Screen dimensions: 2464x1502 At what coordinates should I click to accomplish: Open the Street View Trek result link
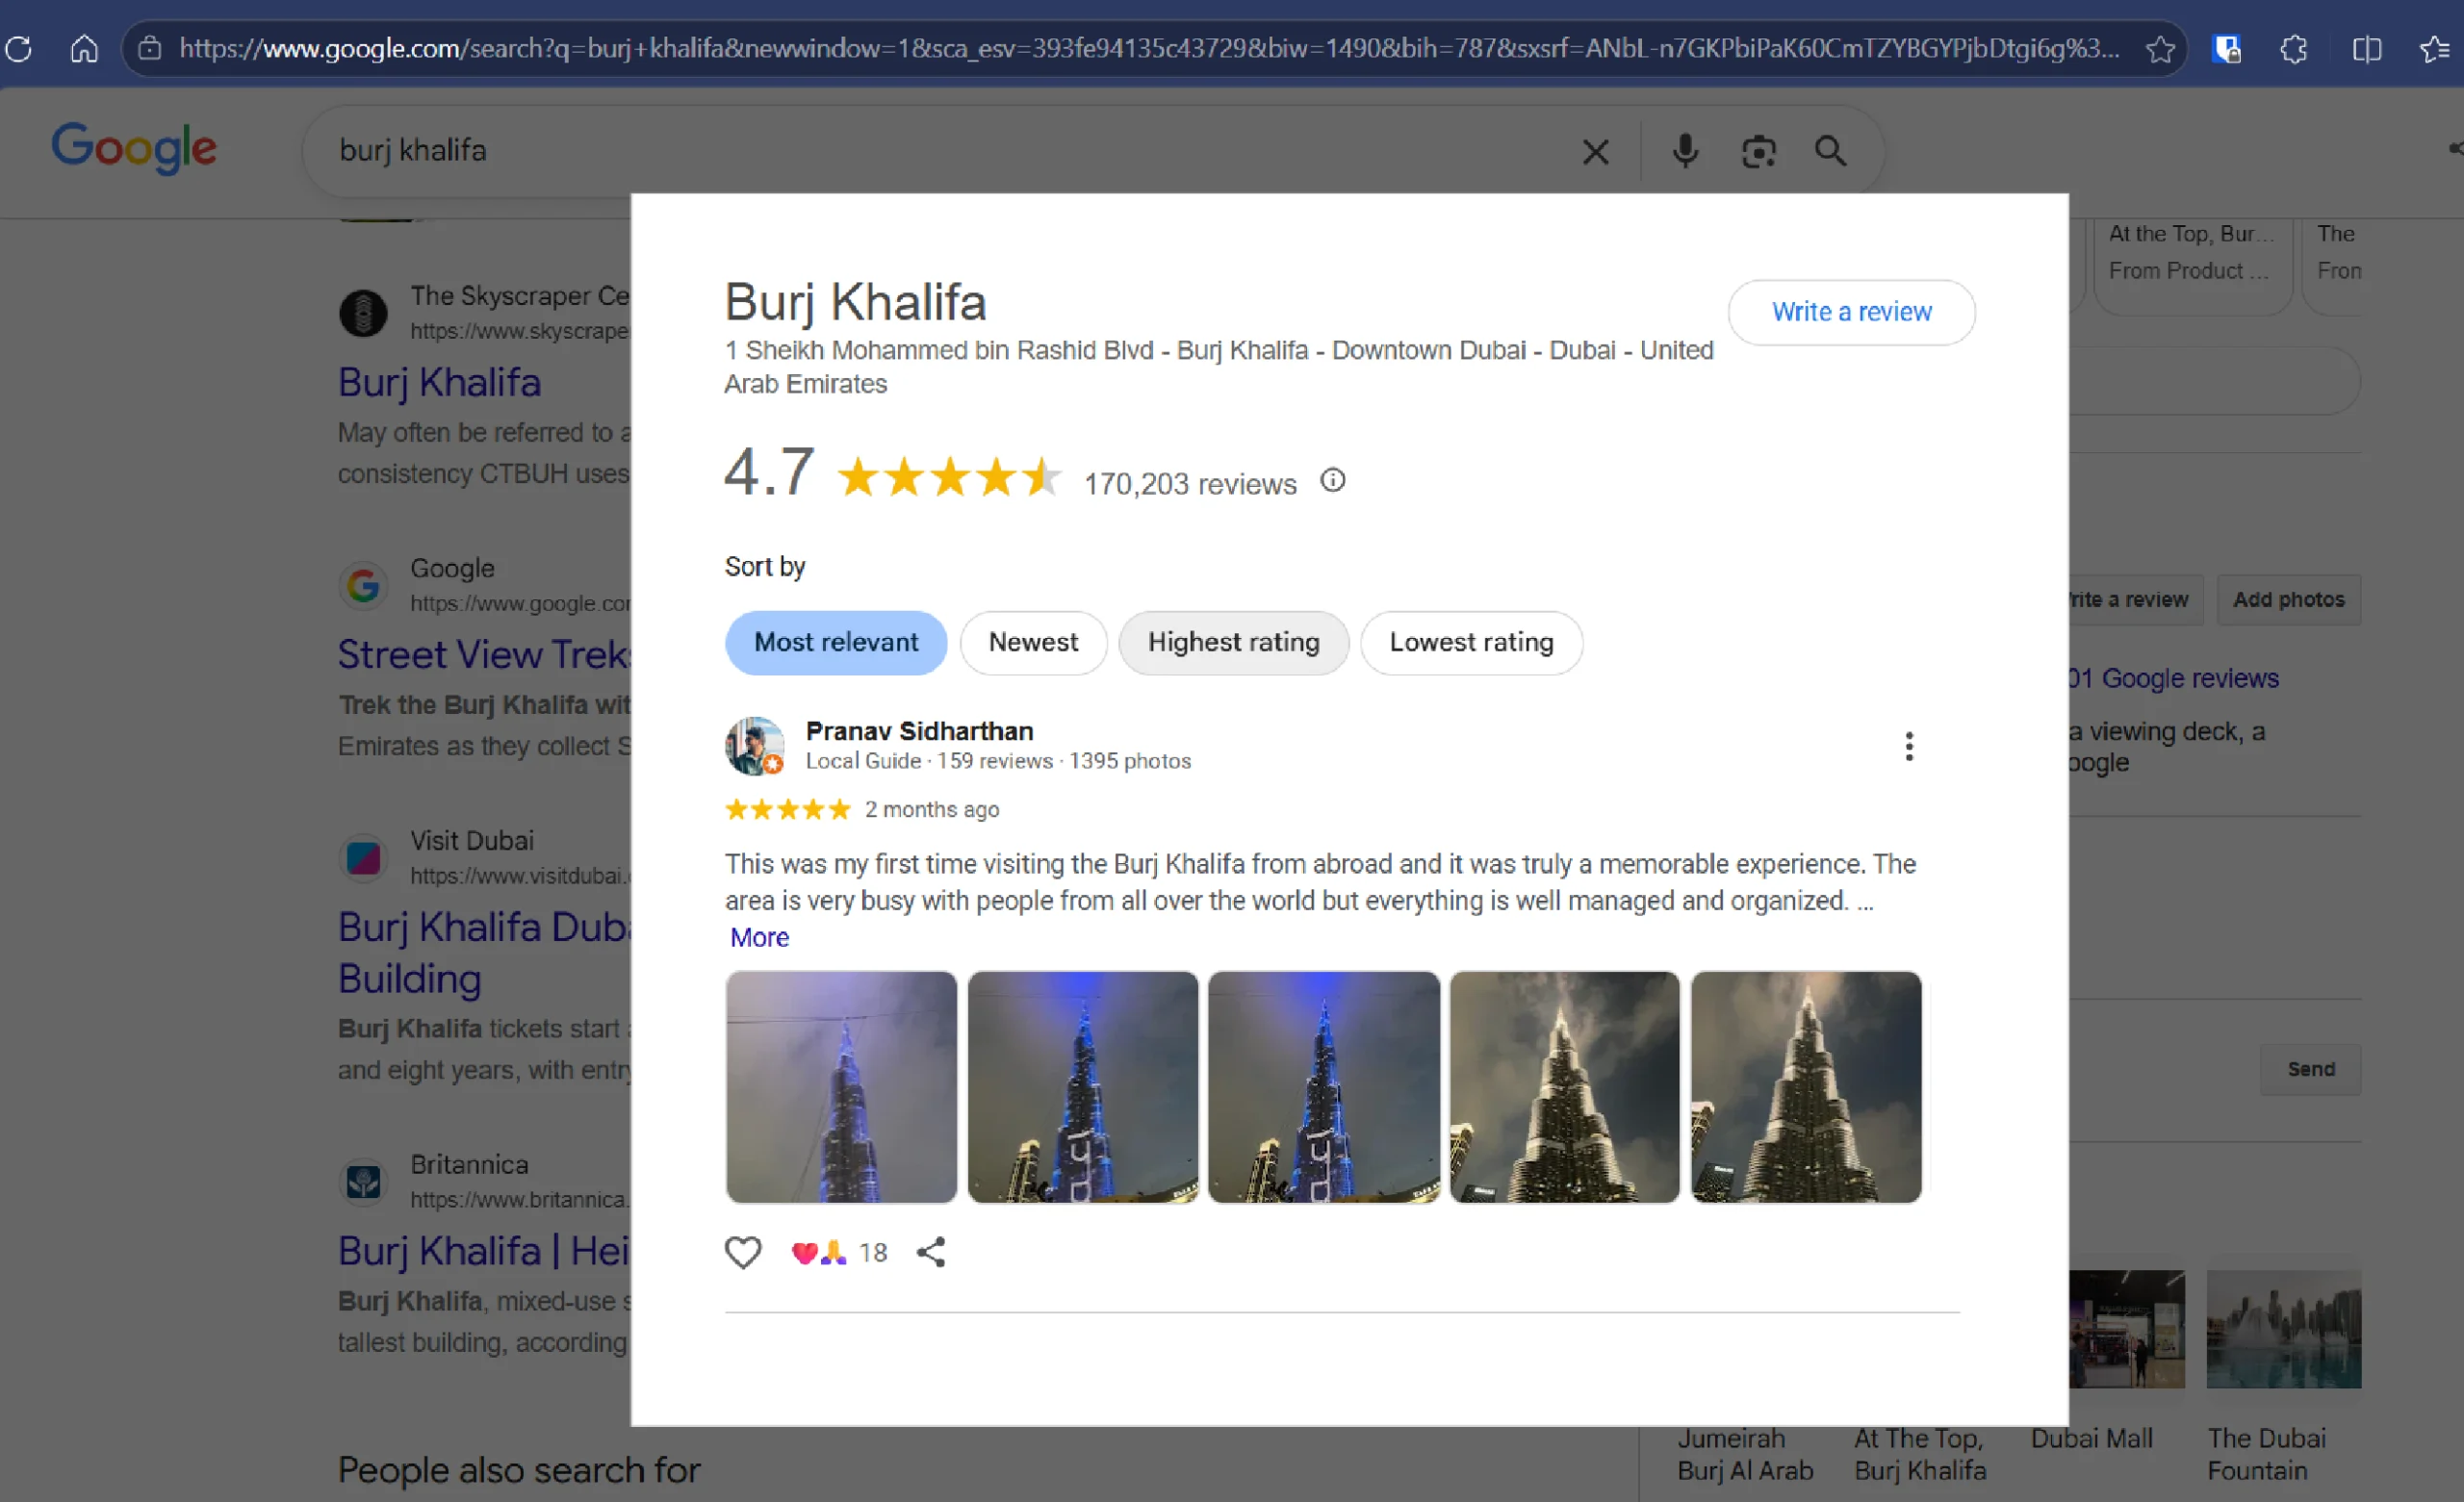pyautogui.click(x=484, y=654)
